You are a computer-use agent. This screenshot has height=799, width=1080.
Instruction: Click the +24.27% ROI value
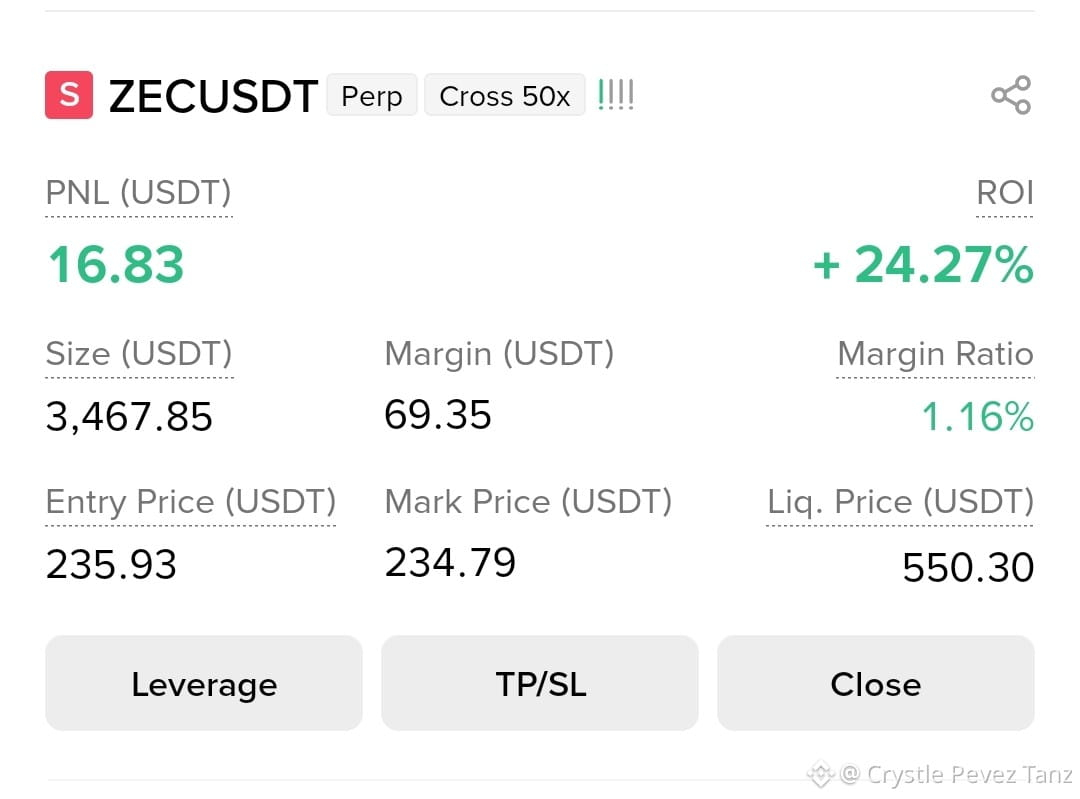(924, 264)
